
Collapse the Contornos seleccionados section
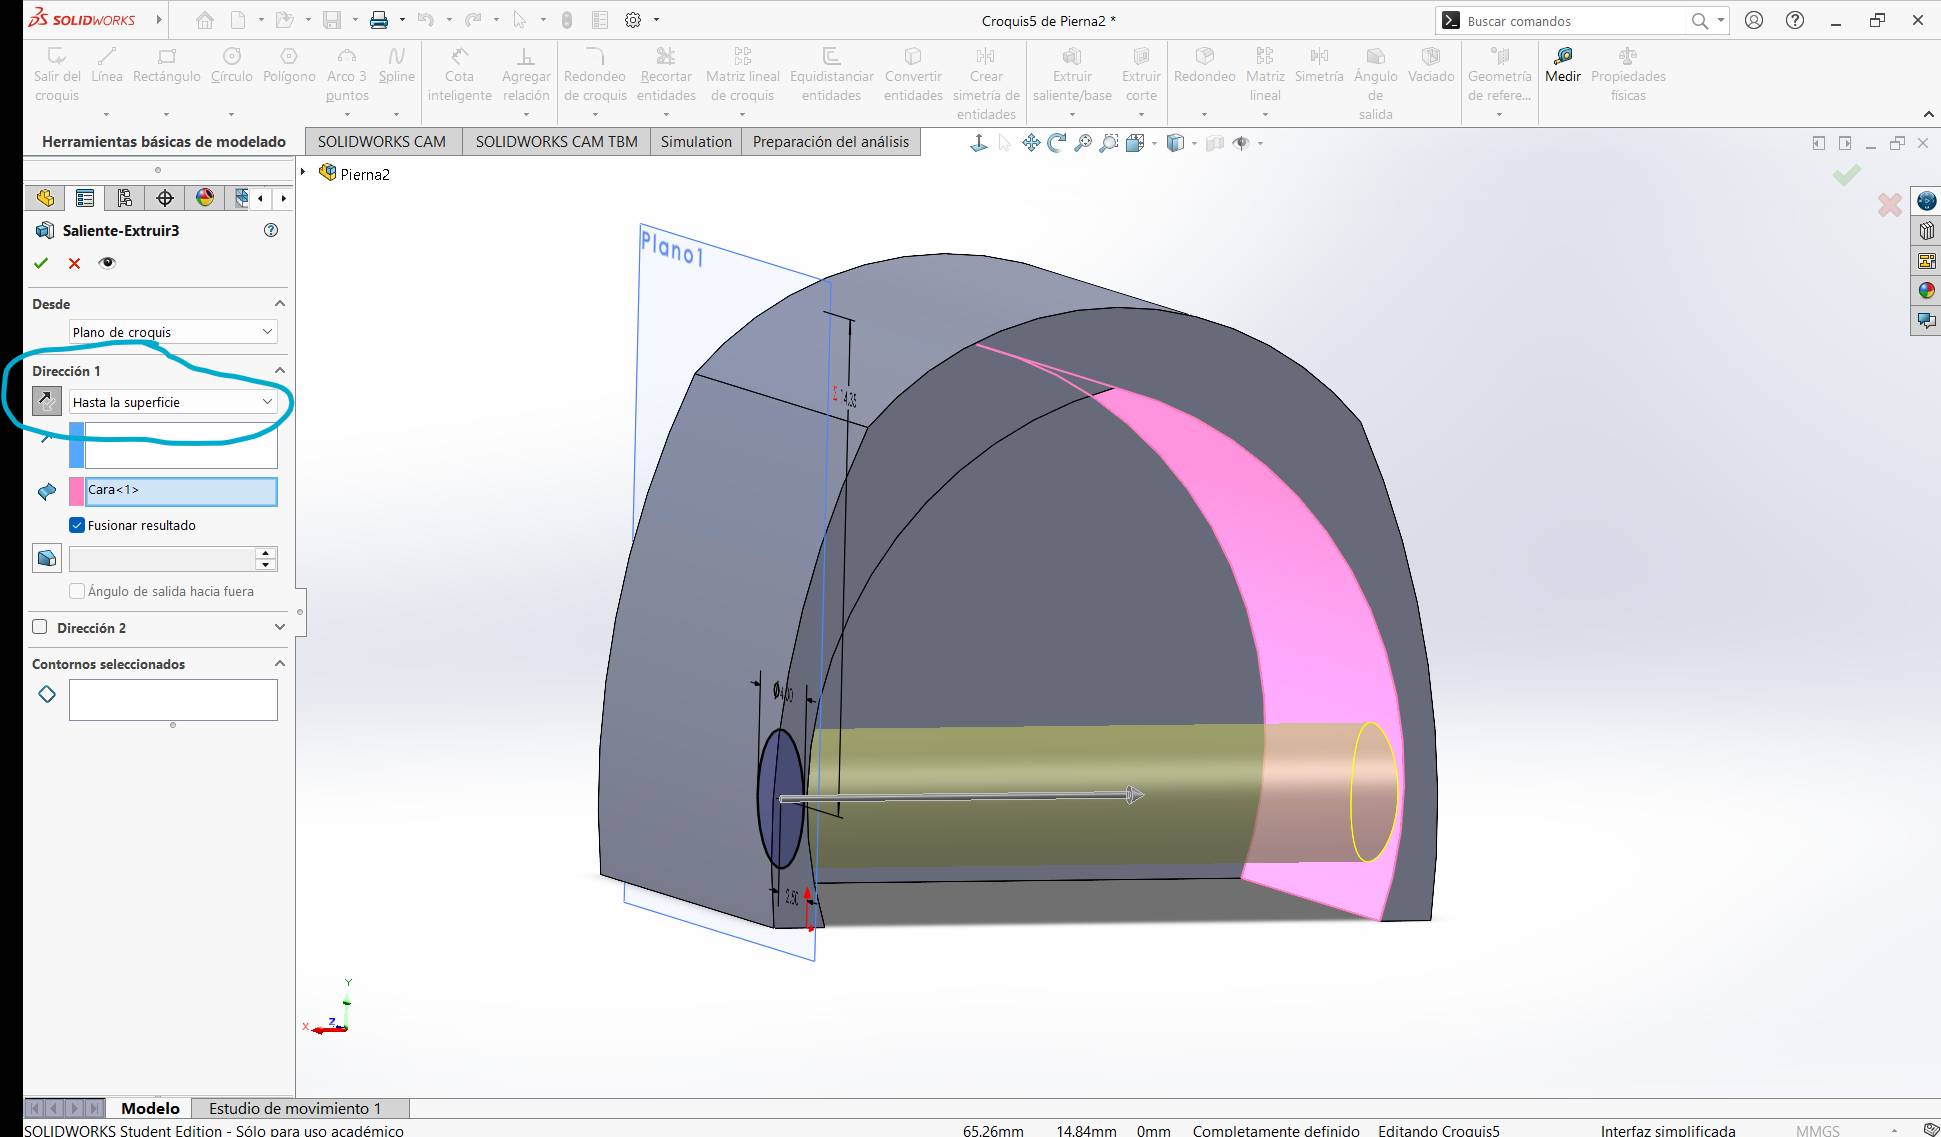pos(279,663)
